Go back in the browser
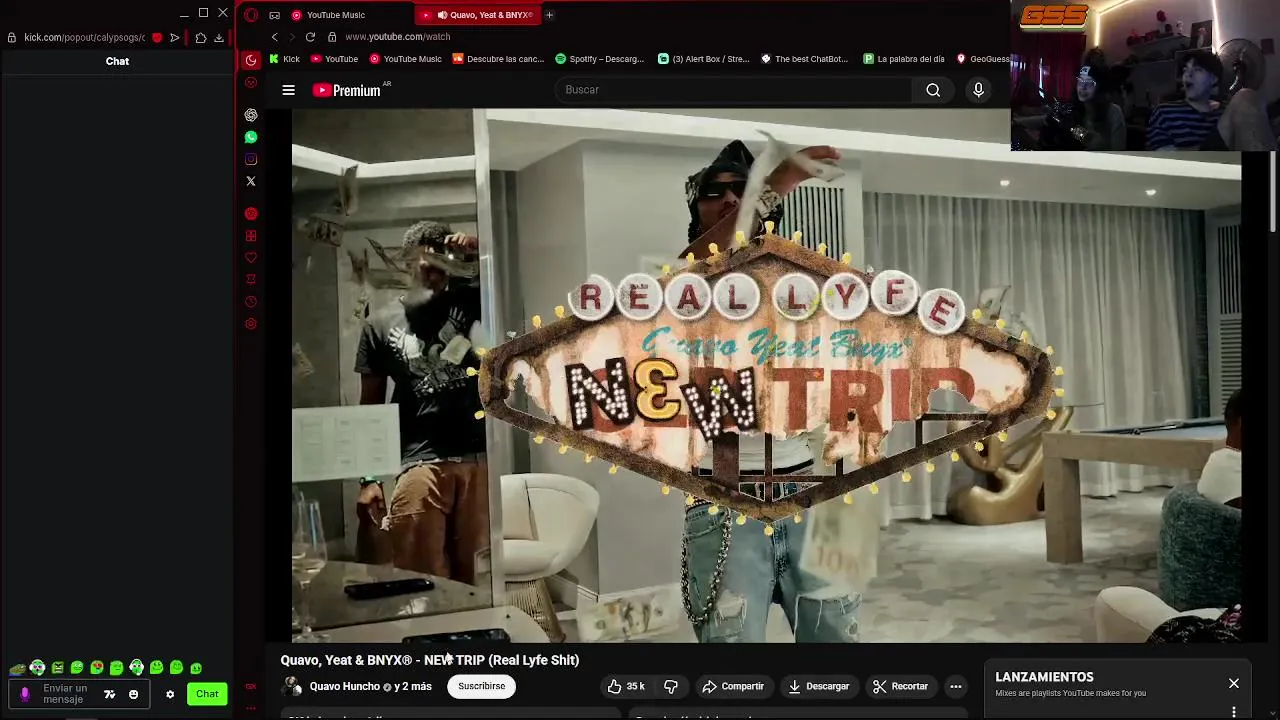Viewport: 1280px width, 720px height. pyautogui.click(x=275, y=37)
